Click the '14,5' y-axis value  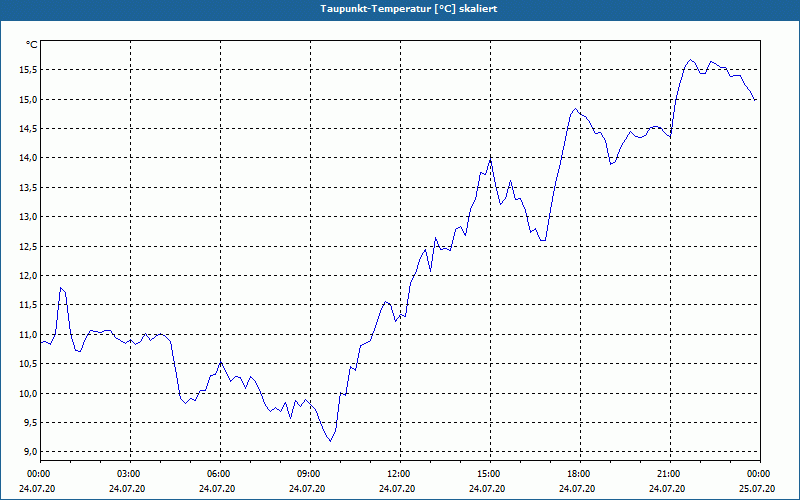tap(28, 129)
